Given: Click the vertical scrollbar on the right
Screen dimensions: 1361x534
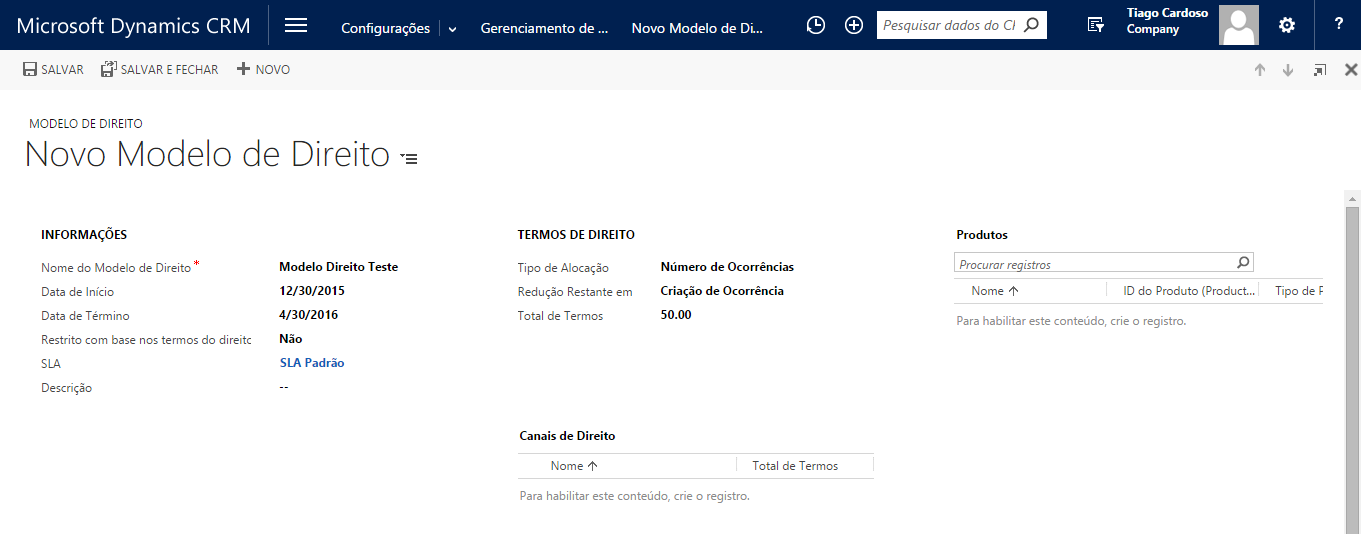Looking at the screenshot, I should (x=1352, y=360).
